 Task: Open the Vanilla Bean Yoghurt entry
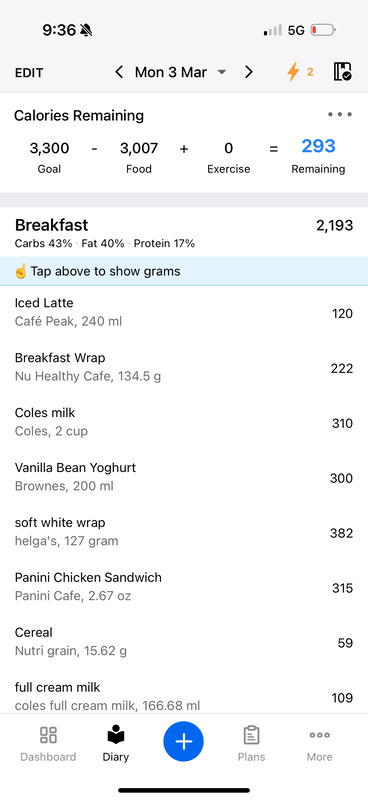(184, 477)
